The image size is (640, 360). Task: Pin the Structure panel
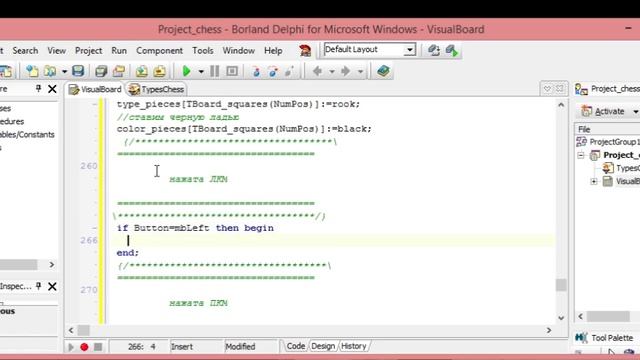pos(38,88)
